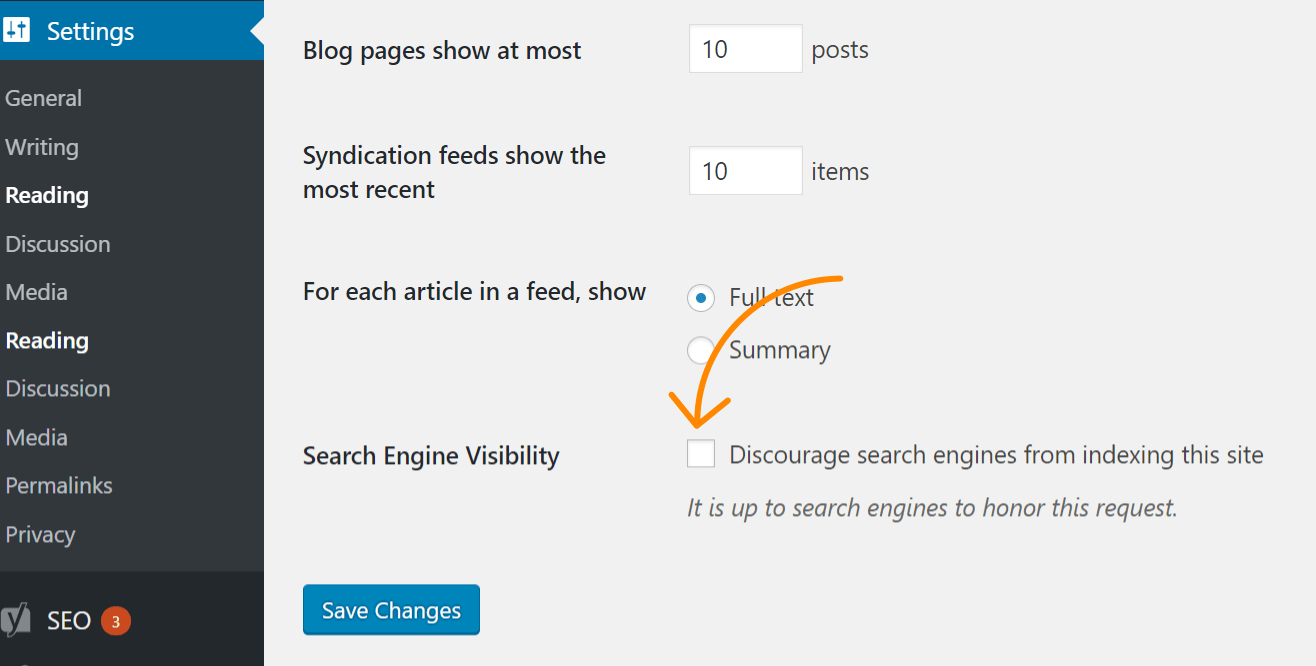Select the Full text radio button
The width and height of the screenshot is (1316, 666).
[x=701, y=297]
